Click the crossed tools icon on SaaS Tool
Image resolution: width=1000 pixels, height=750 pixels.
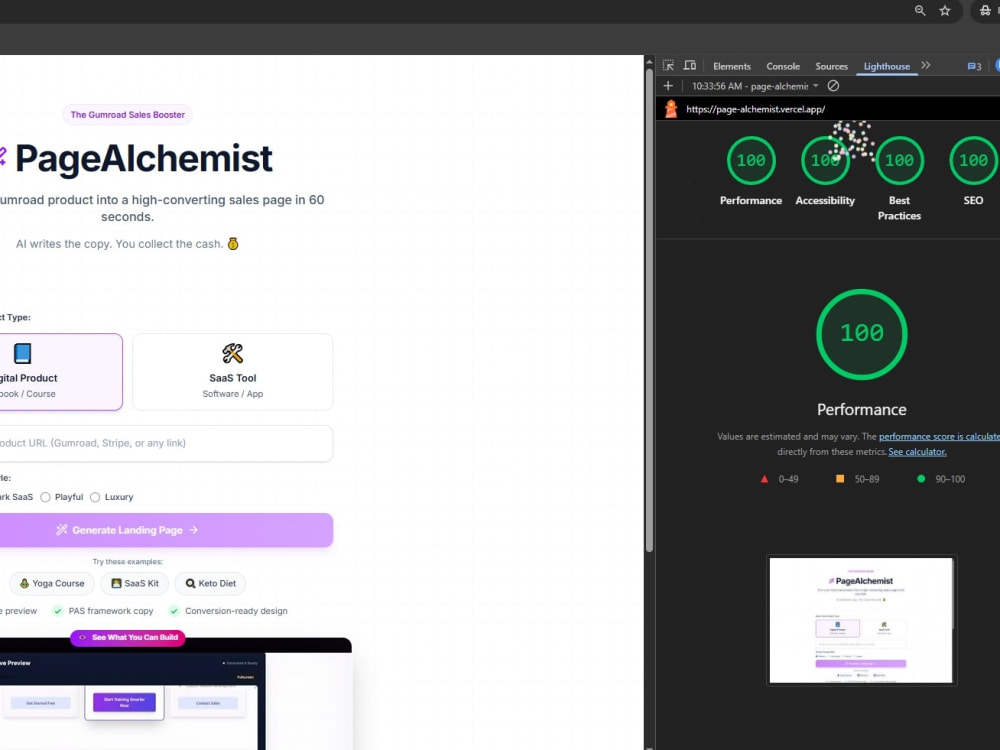click(232, 353)
